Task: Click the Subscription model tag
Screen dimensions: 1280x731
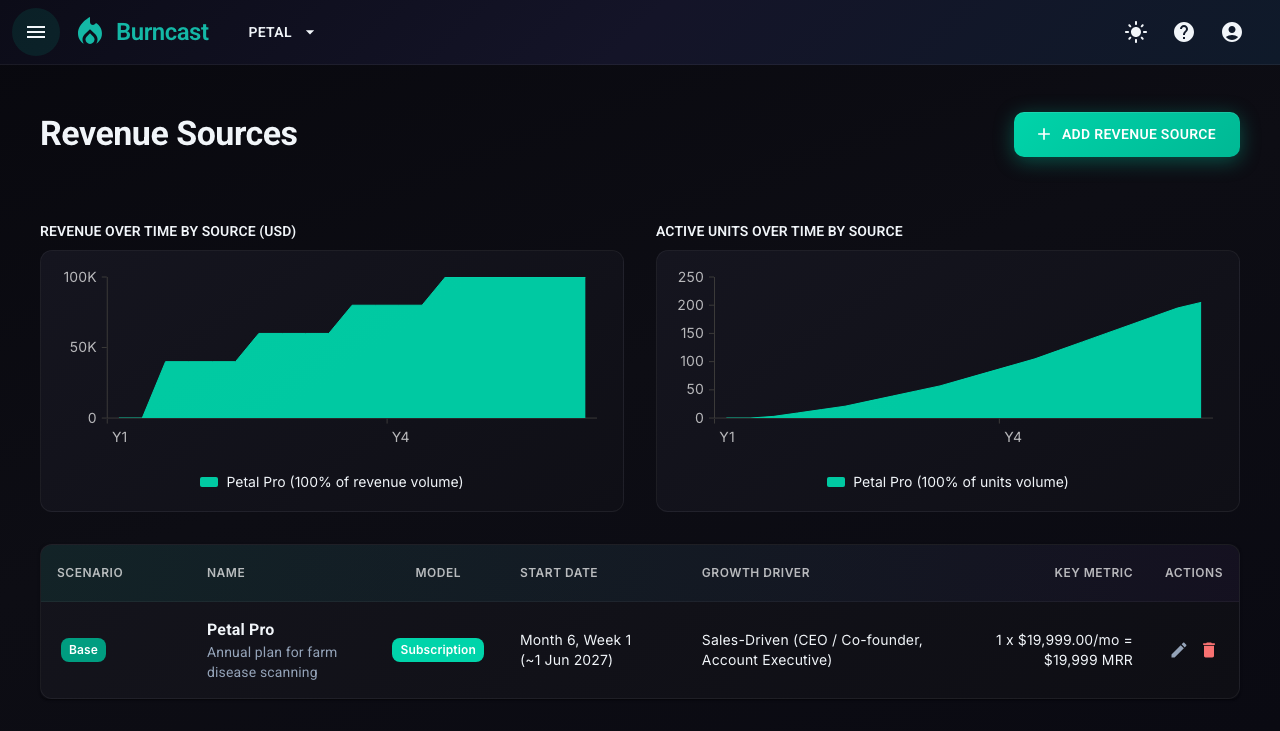Action: pos(438,650)
